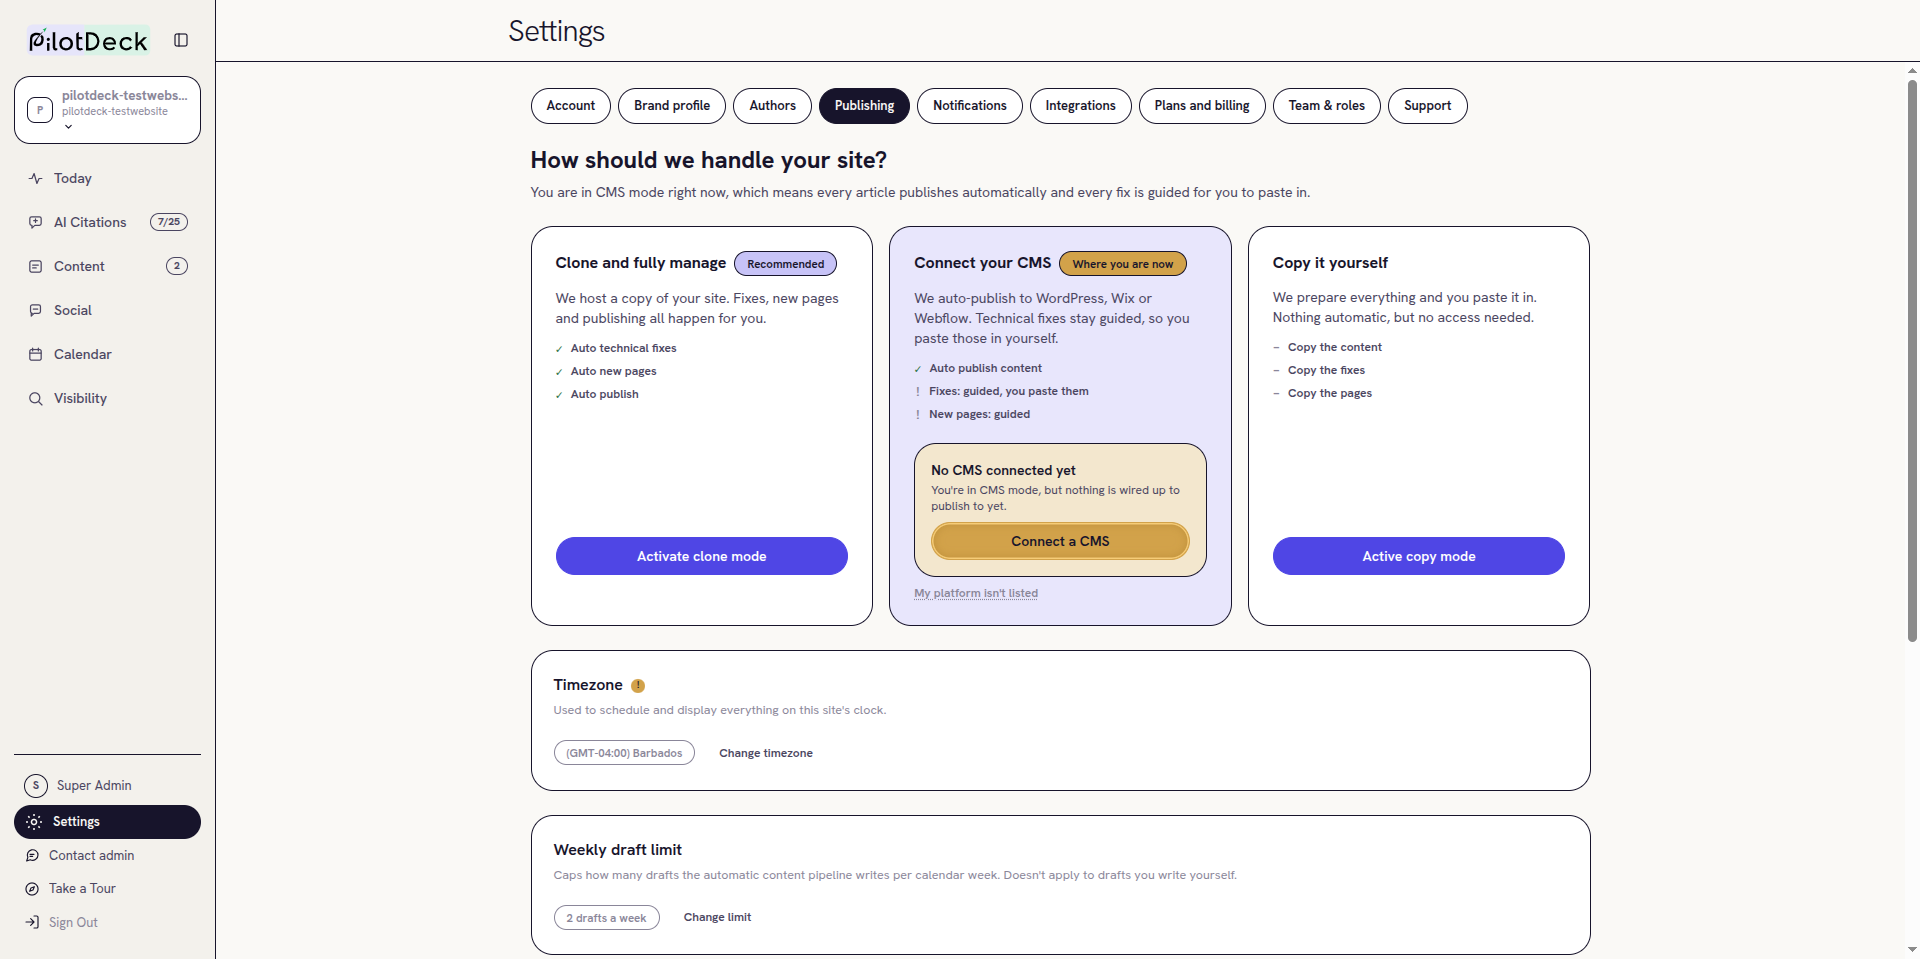The image size is (1920, 959).
Task: Collapse the sidebar panel icon
Action: 181,40
